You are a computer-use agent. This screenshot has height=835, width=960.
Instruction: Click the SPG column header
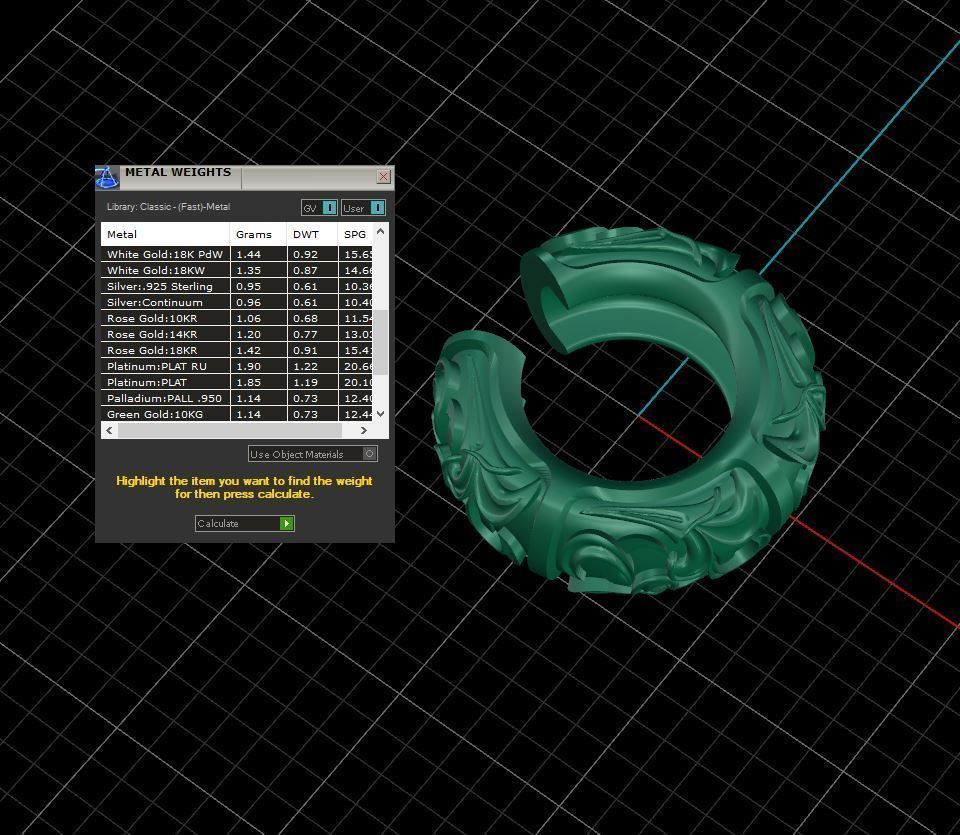354,233
